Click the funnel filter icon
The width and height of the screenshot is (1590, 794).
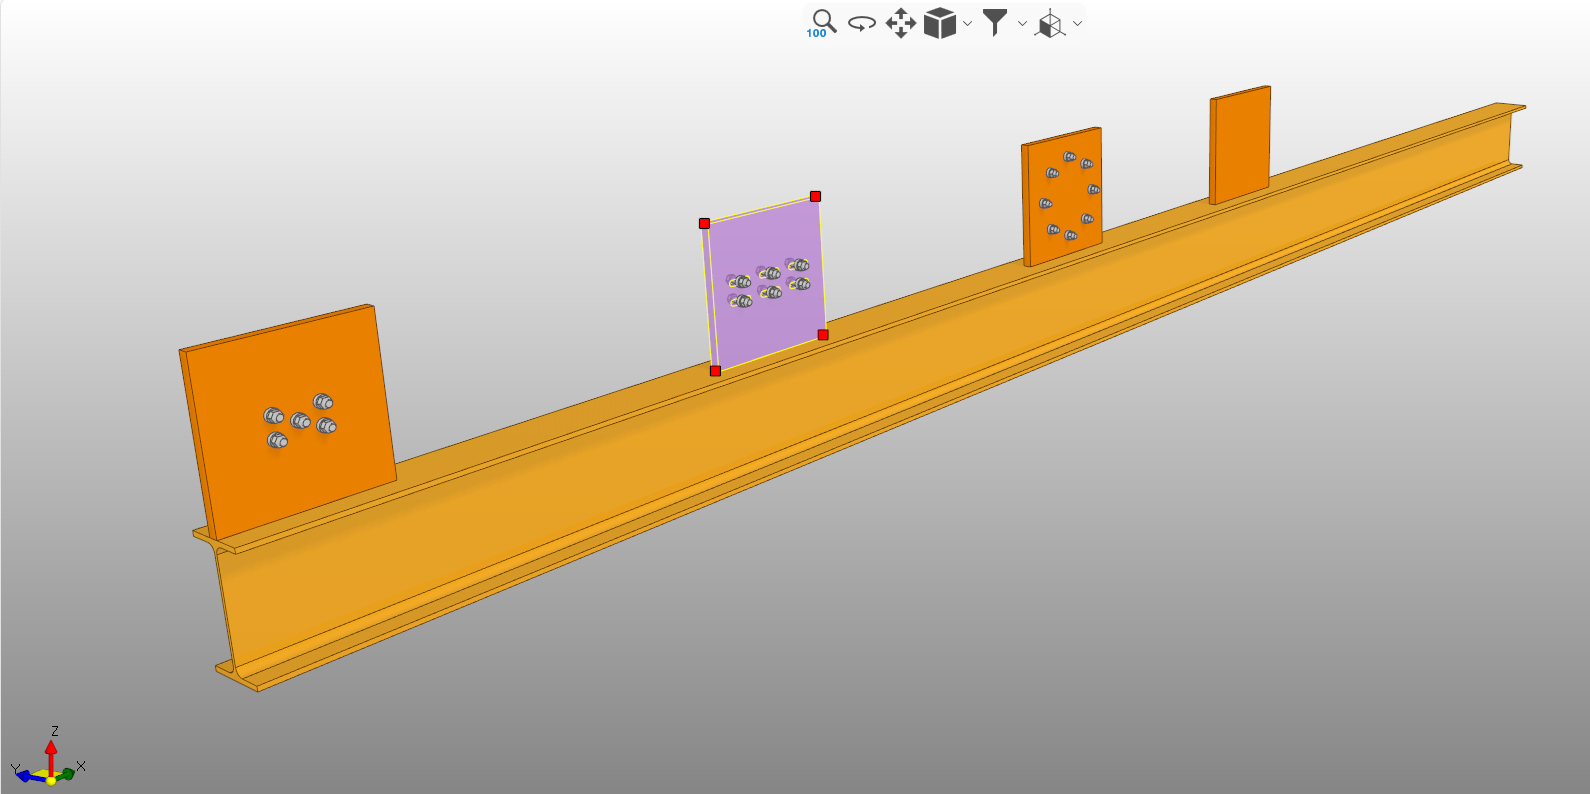(995, 22)
